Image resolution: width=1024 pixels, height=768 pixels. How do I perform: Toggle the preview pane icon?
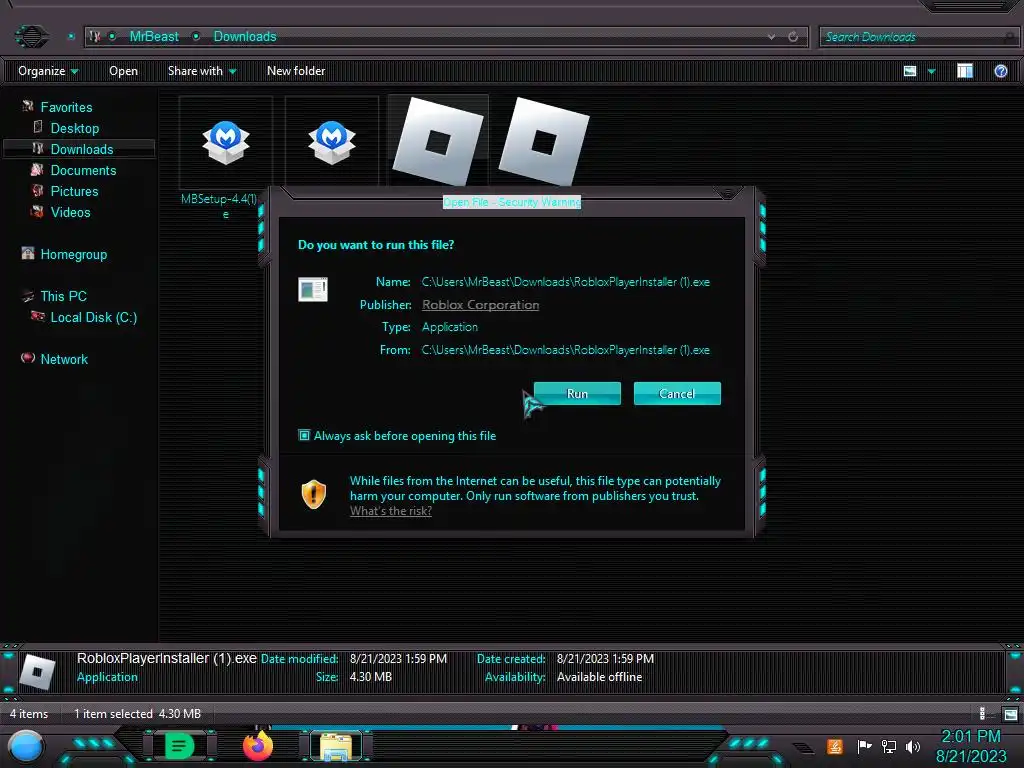pos(965,71)
